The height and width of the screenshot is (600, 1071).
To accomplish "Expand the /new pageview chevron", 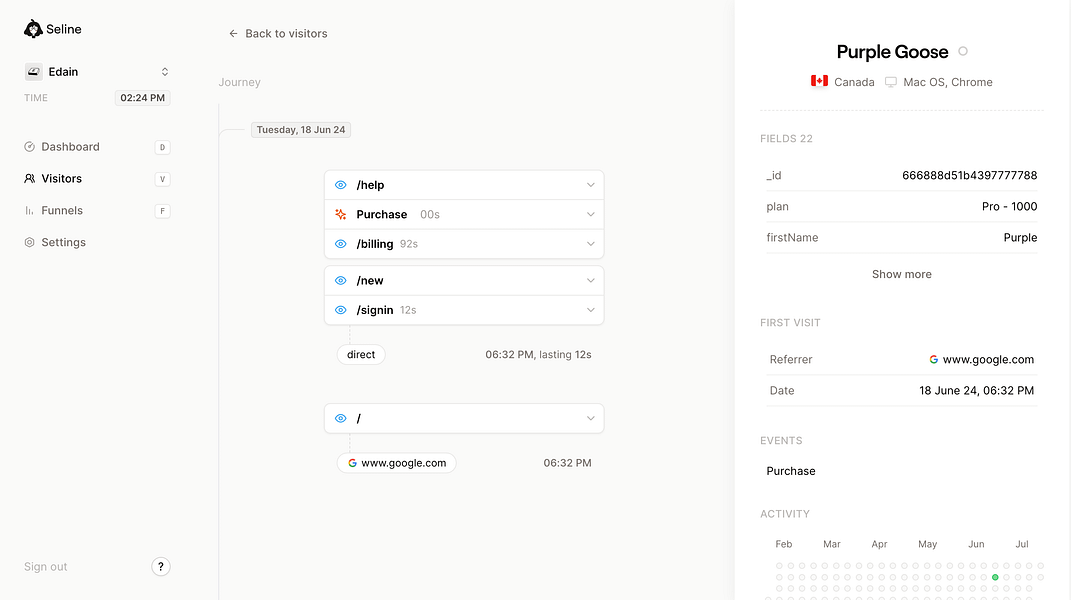I will pos(591,281).
